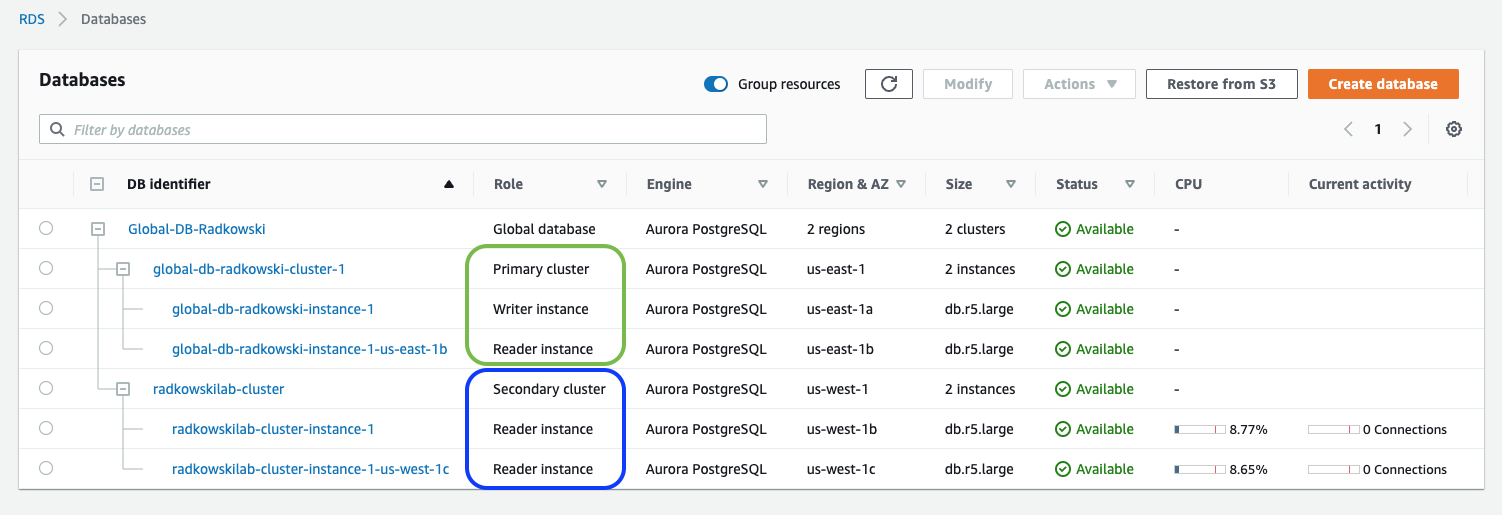1502x515 pixels.
Task: Select radio for radkowskilab-cluster-instance-1
Action: click(46, 429)
